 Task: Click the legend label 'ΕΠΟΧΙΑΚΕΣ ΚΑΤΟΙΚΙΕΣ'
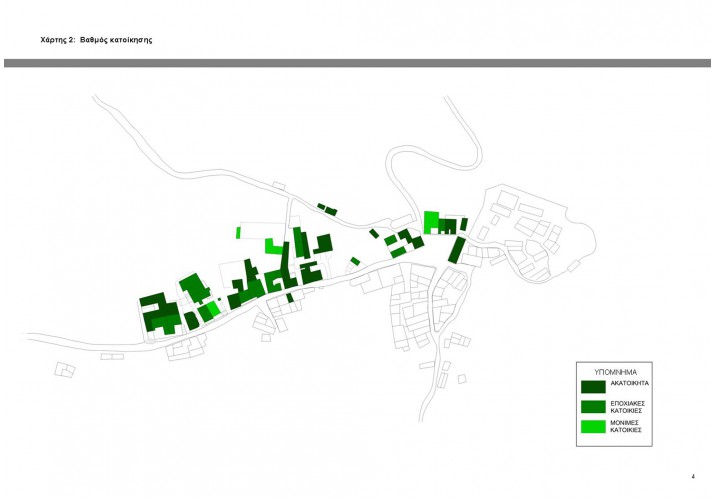627,407
